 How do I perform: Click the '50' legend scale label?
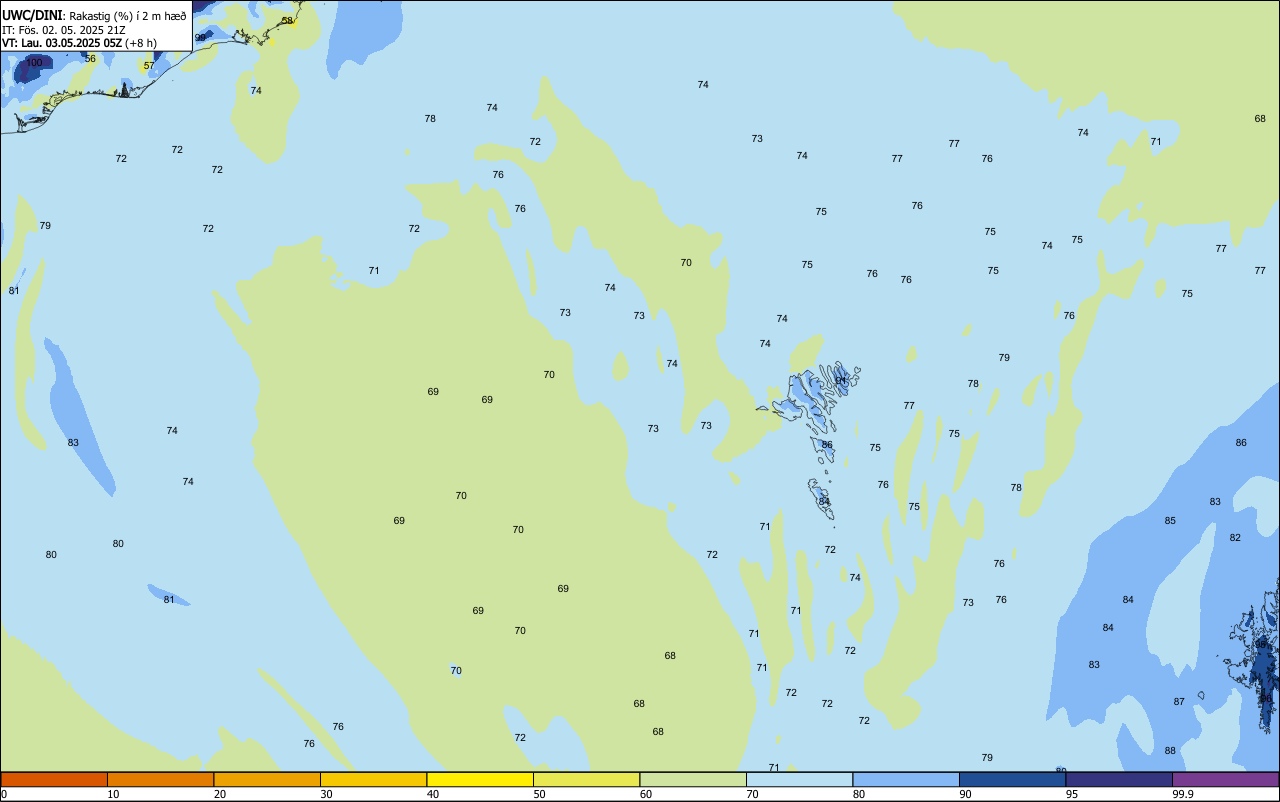(539, 794)
